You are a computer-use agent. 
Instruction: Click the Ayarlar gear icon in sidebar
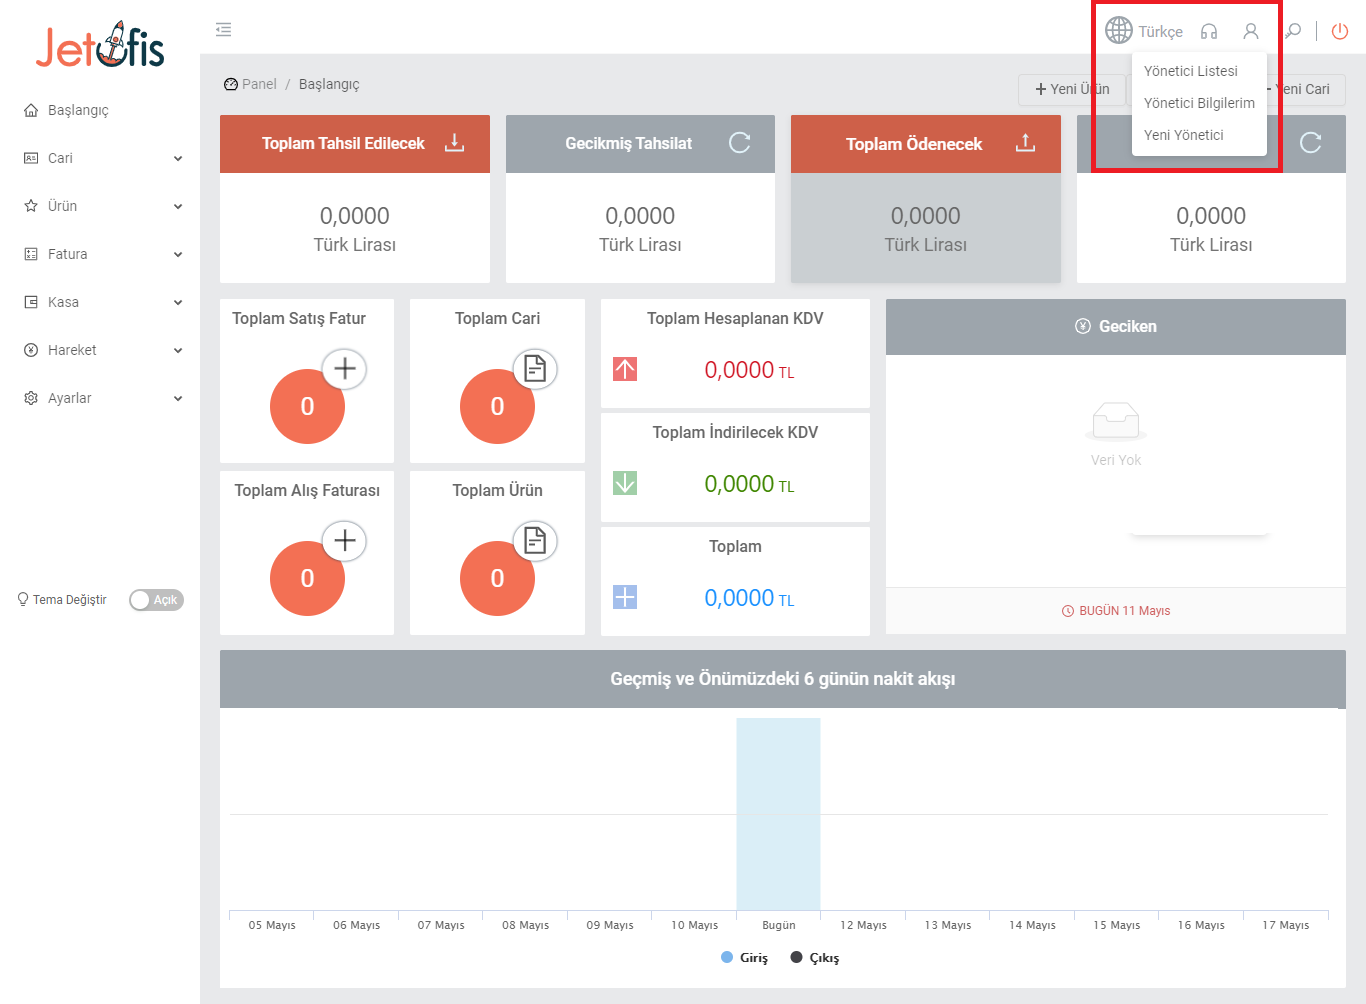coord(31,398)
